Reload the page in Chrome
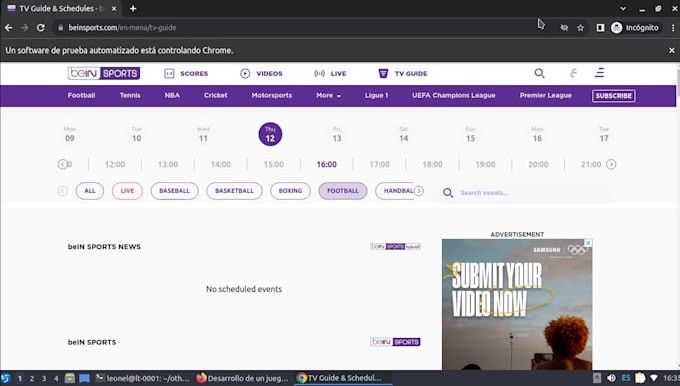Image resolution: width=680 pixels, height=386 pixels. tap(41, 28)
